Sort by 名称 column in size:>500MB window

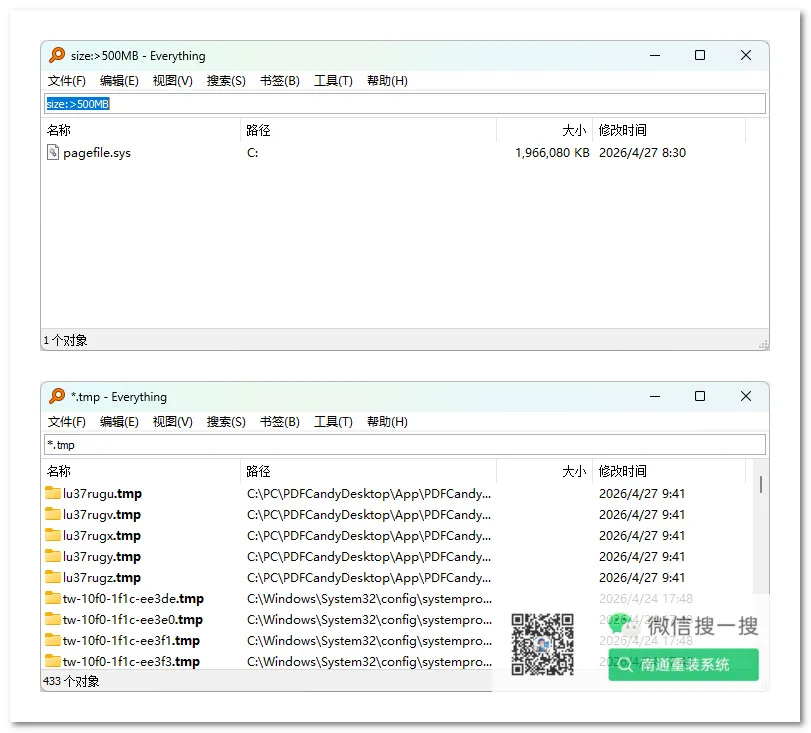pos(141,130)
